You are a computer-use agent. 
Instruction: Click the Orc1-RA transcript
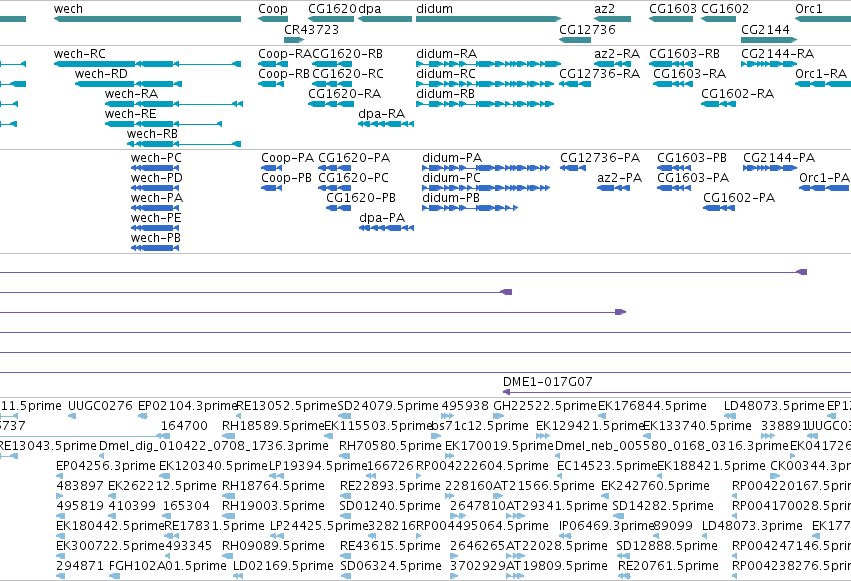[823, 84]
